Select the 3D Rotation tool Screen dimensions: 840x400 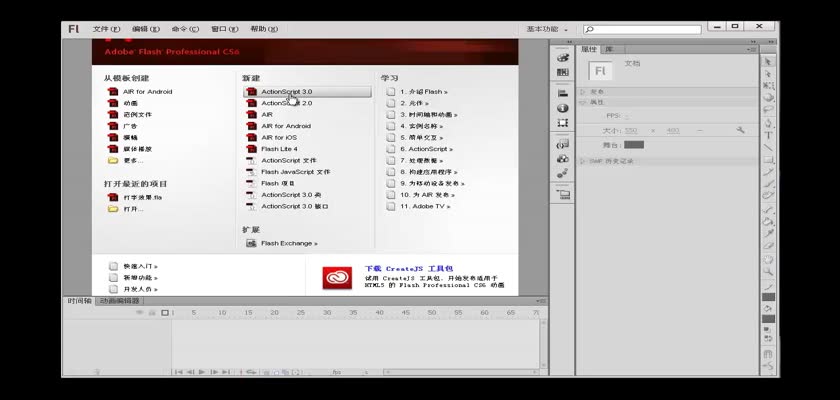(768, 97)
